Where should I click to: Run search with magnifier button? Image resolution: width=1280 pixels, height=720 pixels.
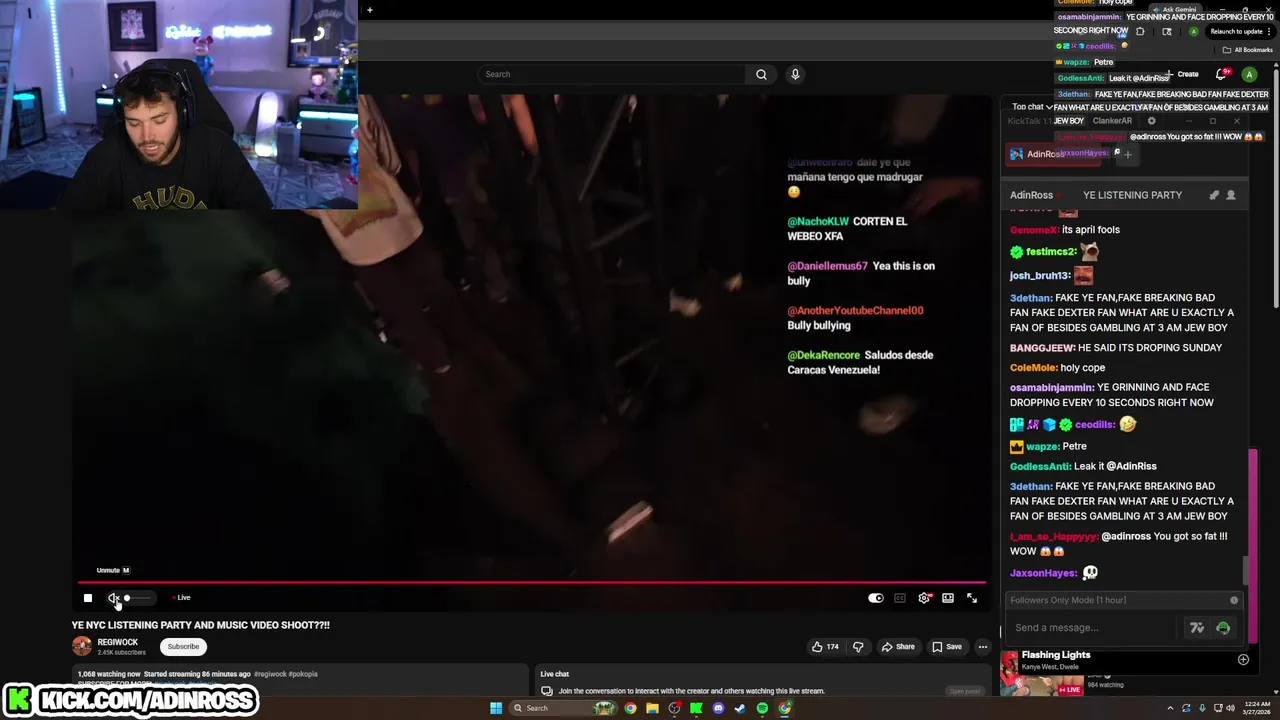tap(761, 74)
